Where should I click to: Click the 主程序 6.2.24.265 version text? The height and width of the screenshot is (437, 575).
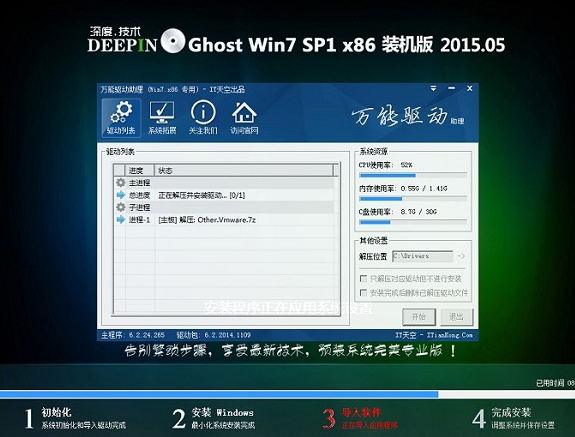click(x=133, y=335)
